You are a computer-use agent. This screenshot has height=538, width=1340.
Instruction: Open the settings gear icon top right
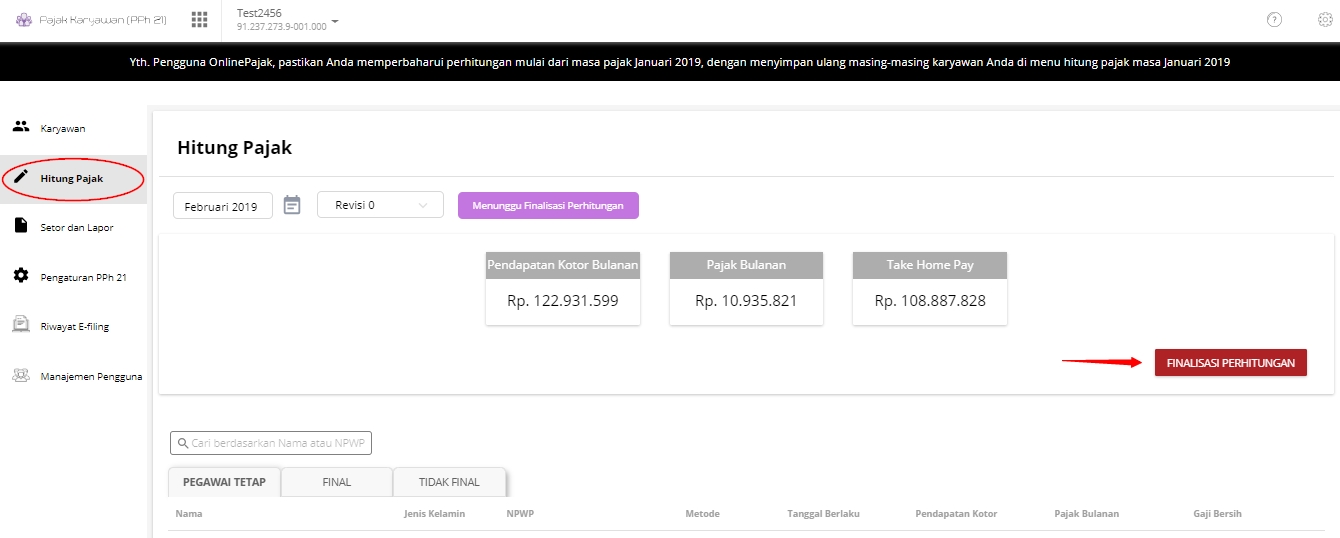(x=1326, y=19)
